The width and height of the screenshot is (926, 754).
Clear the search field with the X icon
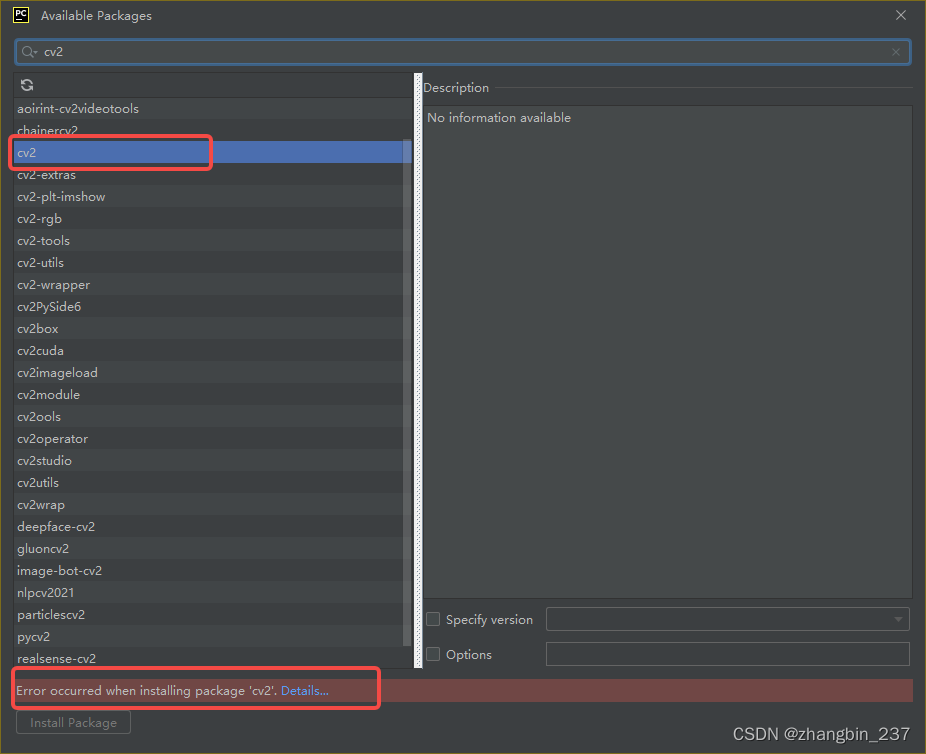click(895, 52)
